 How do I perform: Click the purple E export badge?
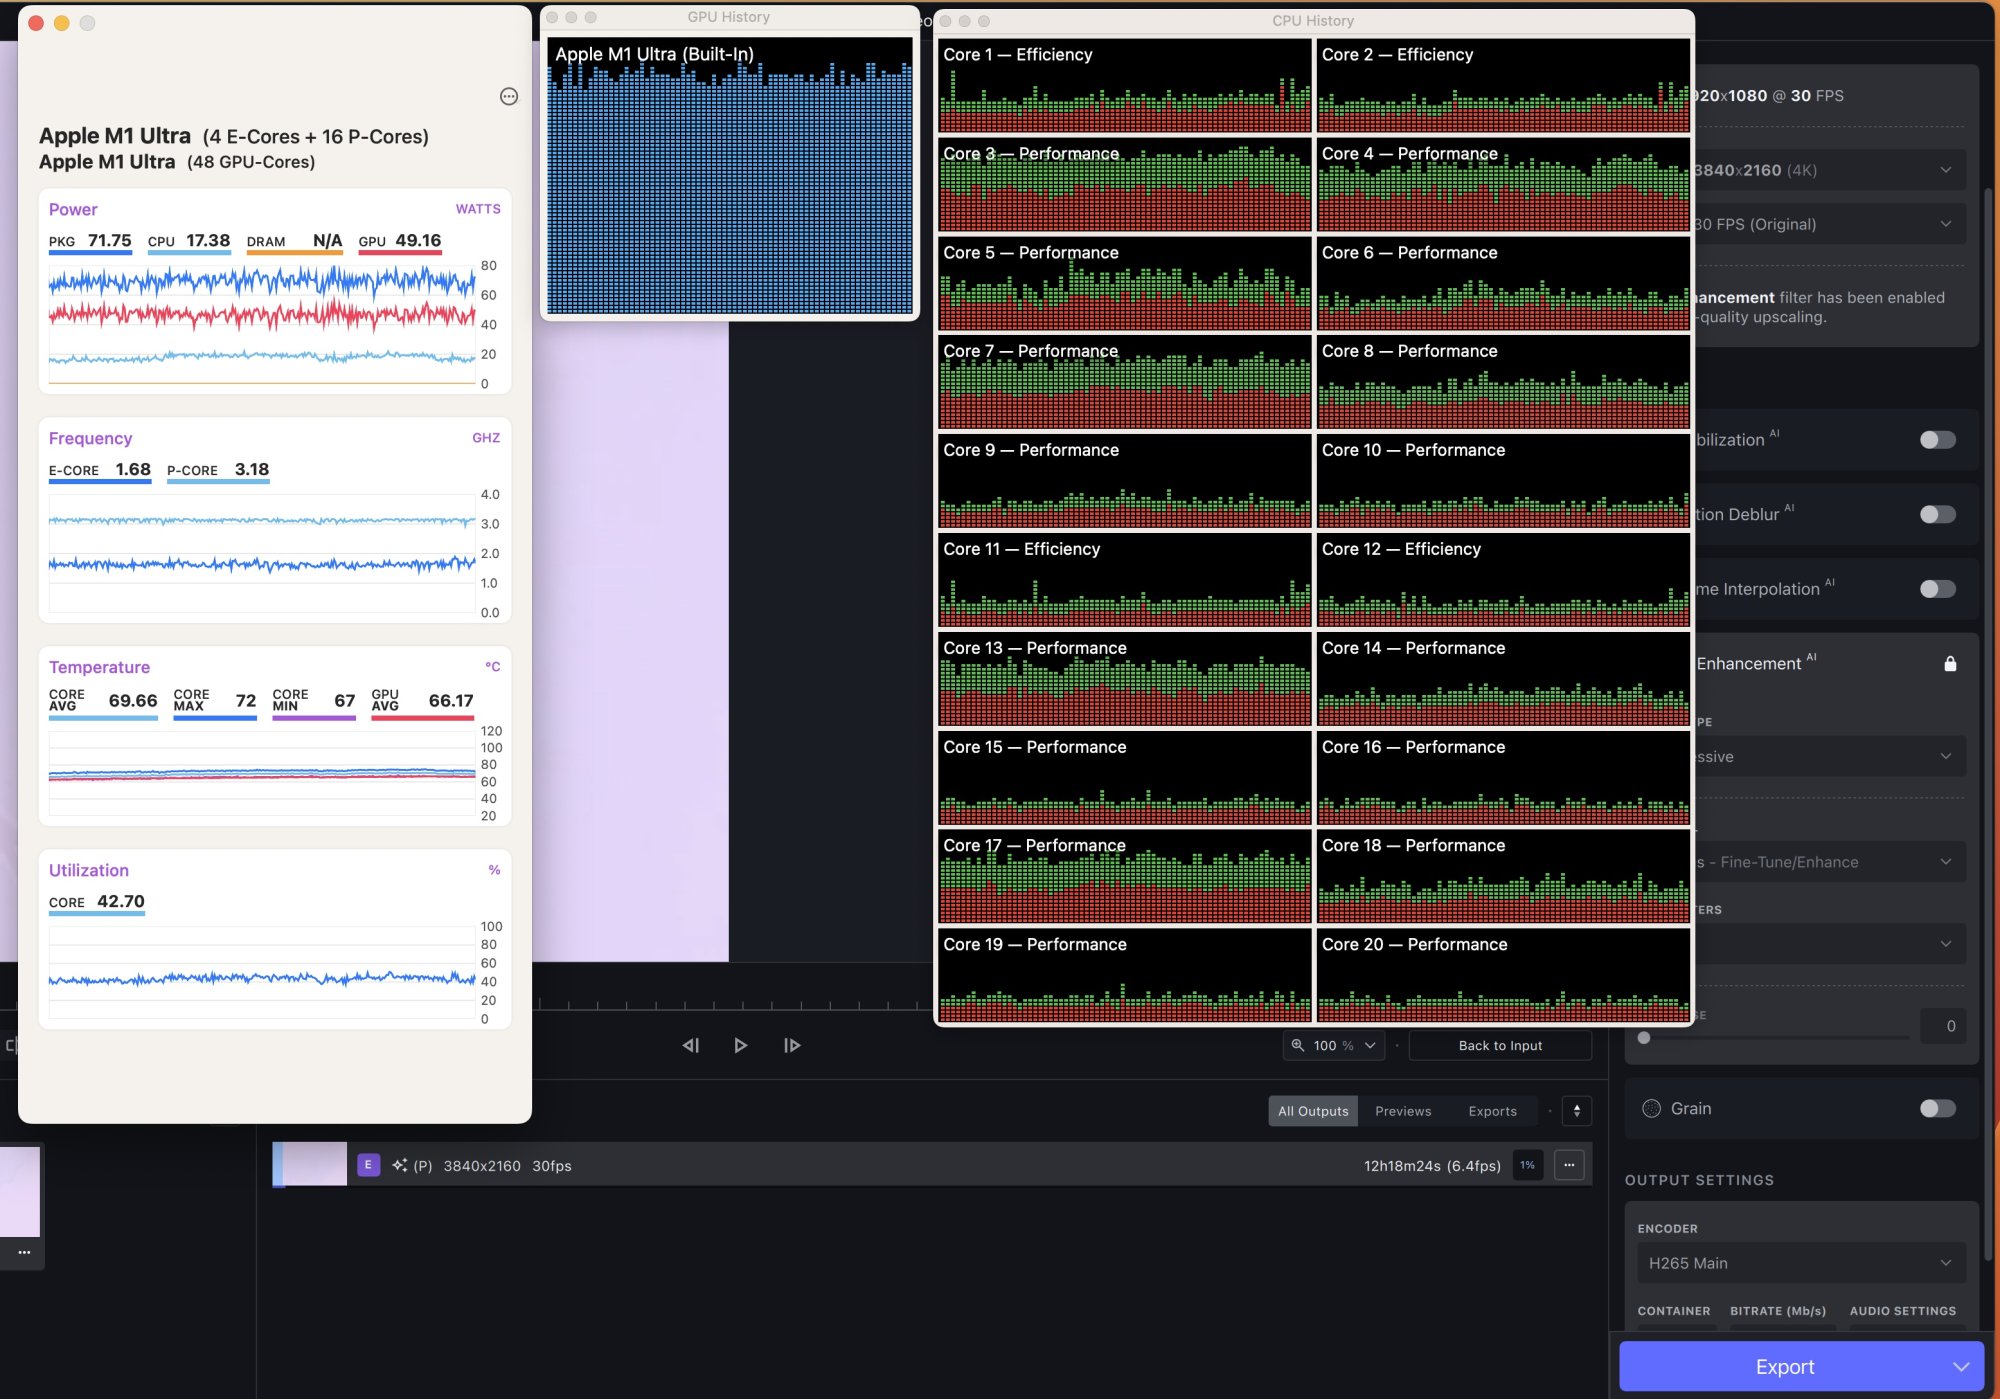click(x=368, y=1165)
